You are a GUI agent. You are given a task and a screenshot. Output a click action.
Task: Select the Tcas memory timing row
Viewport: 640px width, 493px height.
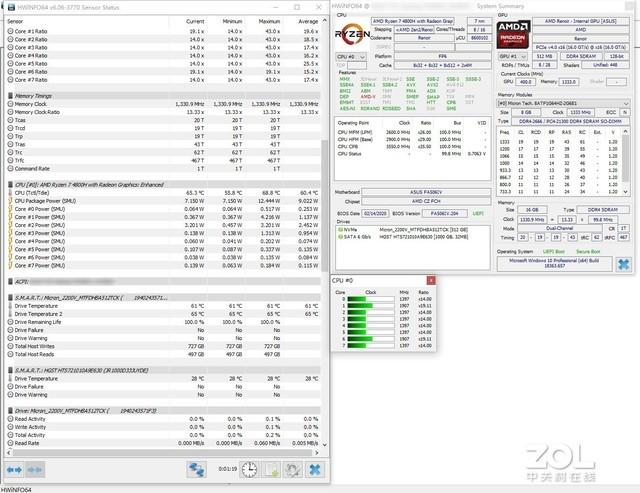click(x=163, y=120)
